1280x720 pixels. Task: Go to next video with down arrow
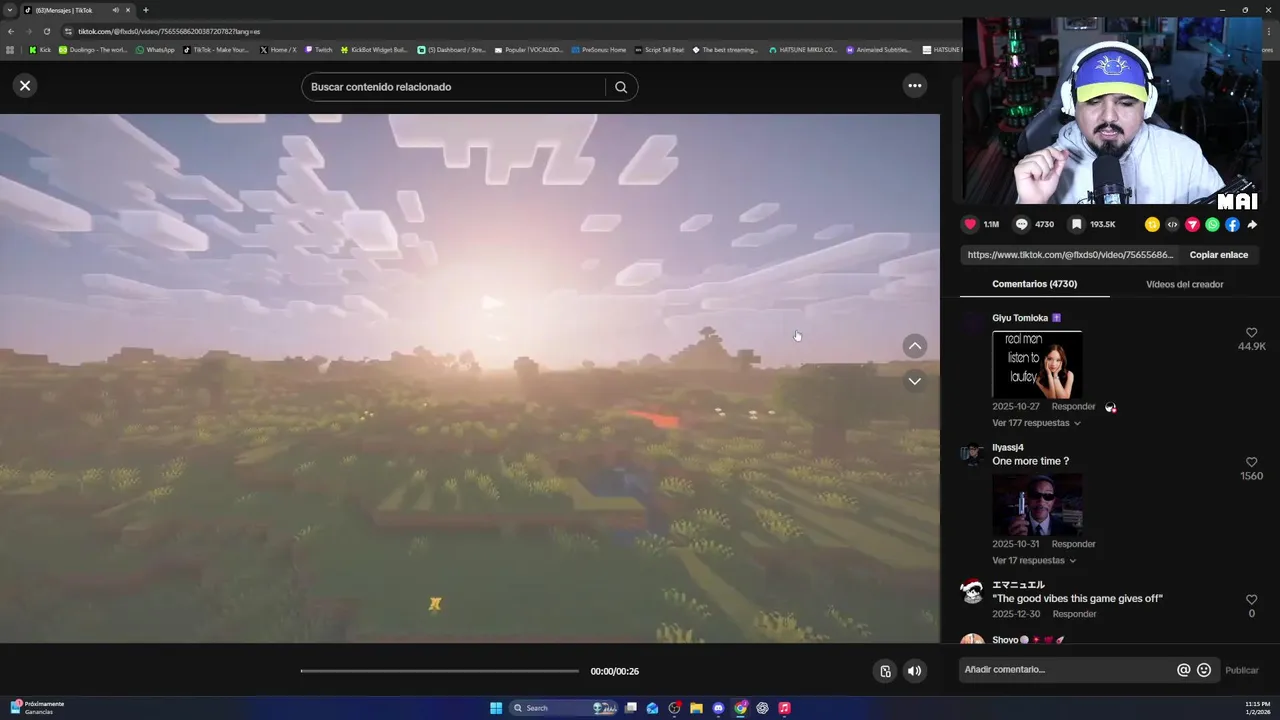click(x=914, y=381)
